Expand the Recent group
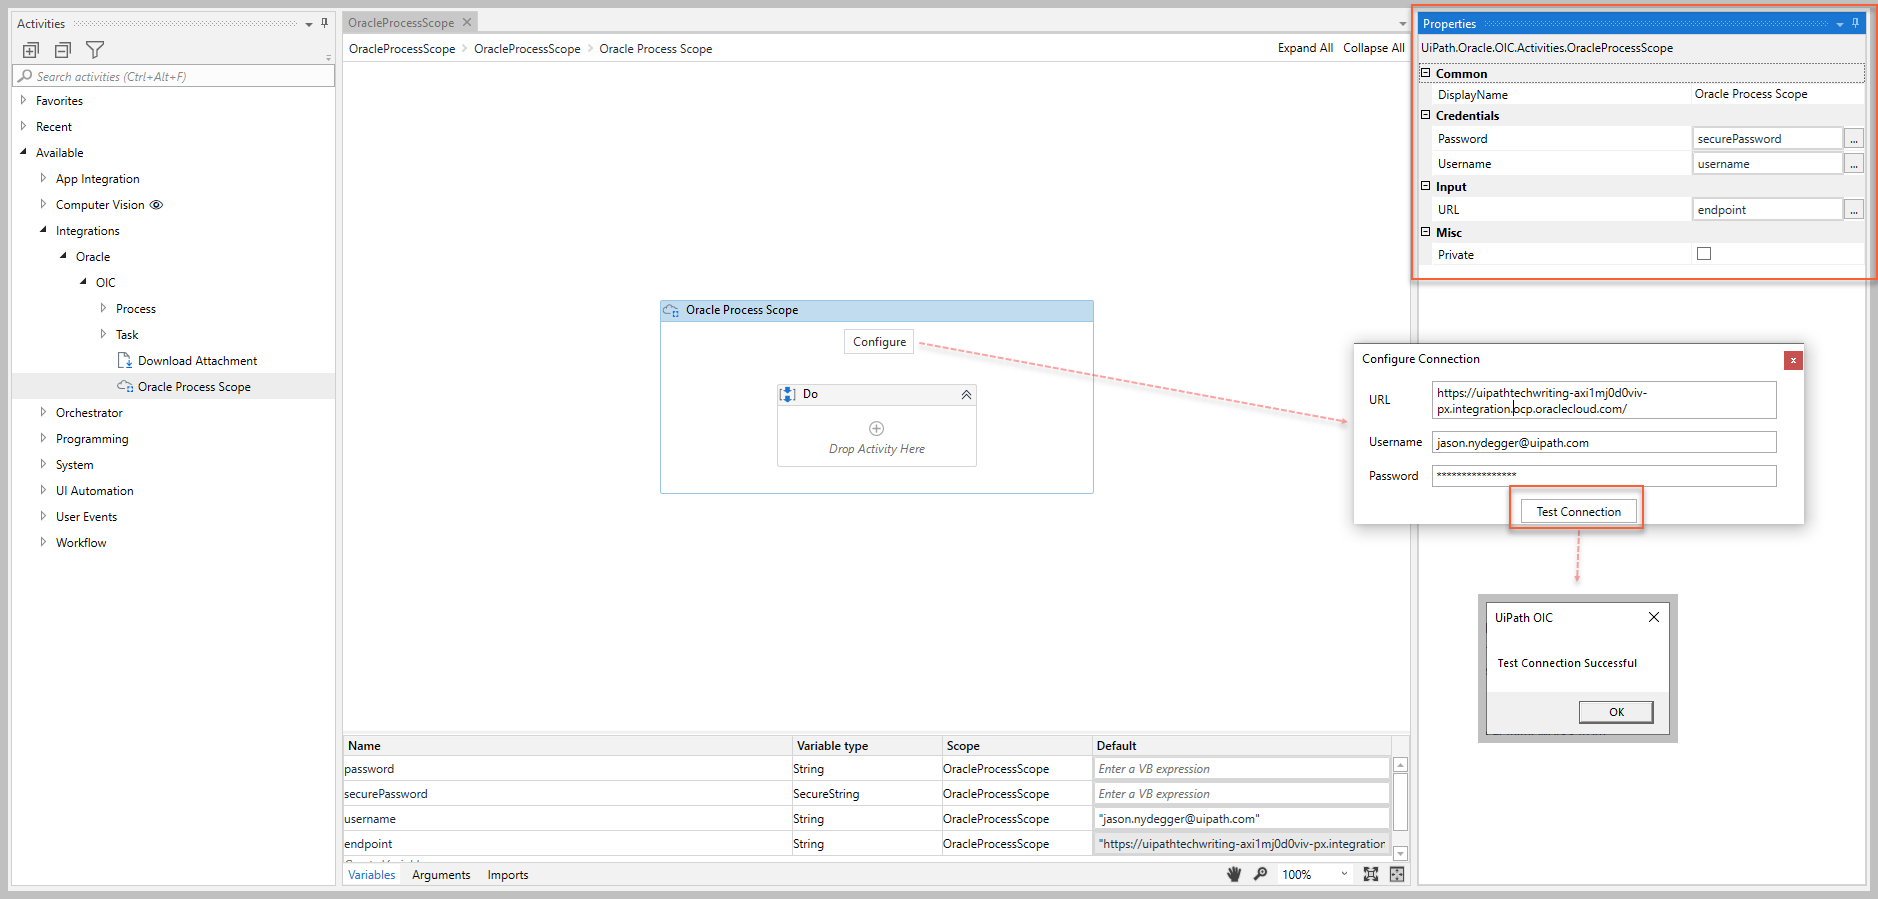Image resolution: width=1878 pixels, height=899 pixels. coord(23,126)
